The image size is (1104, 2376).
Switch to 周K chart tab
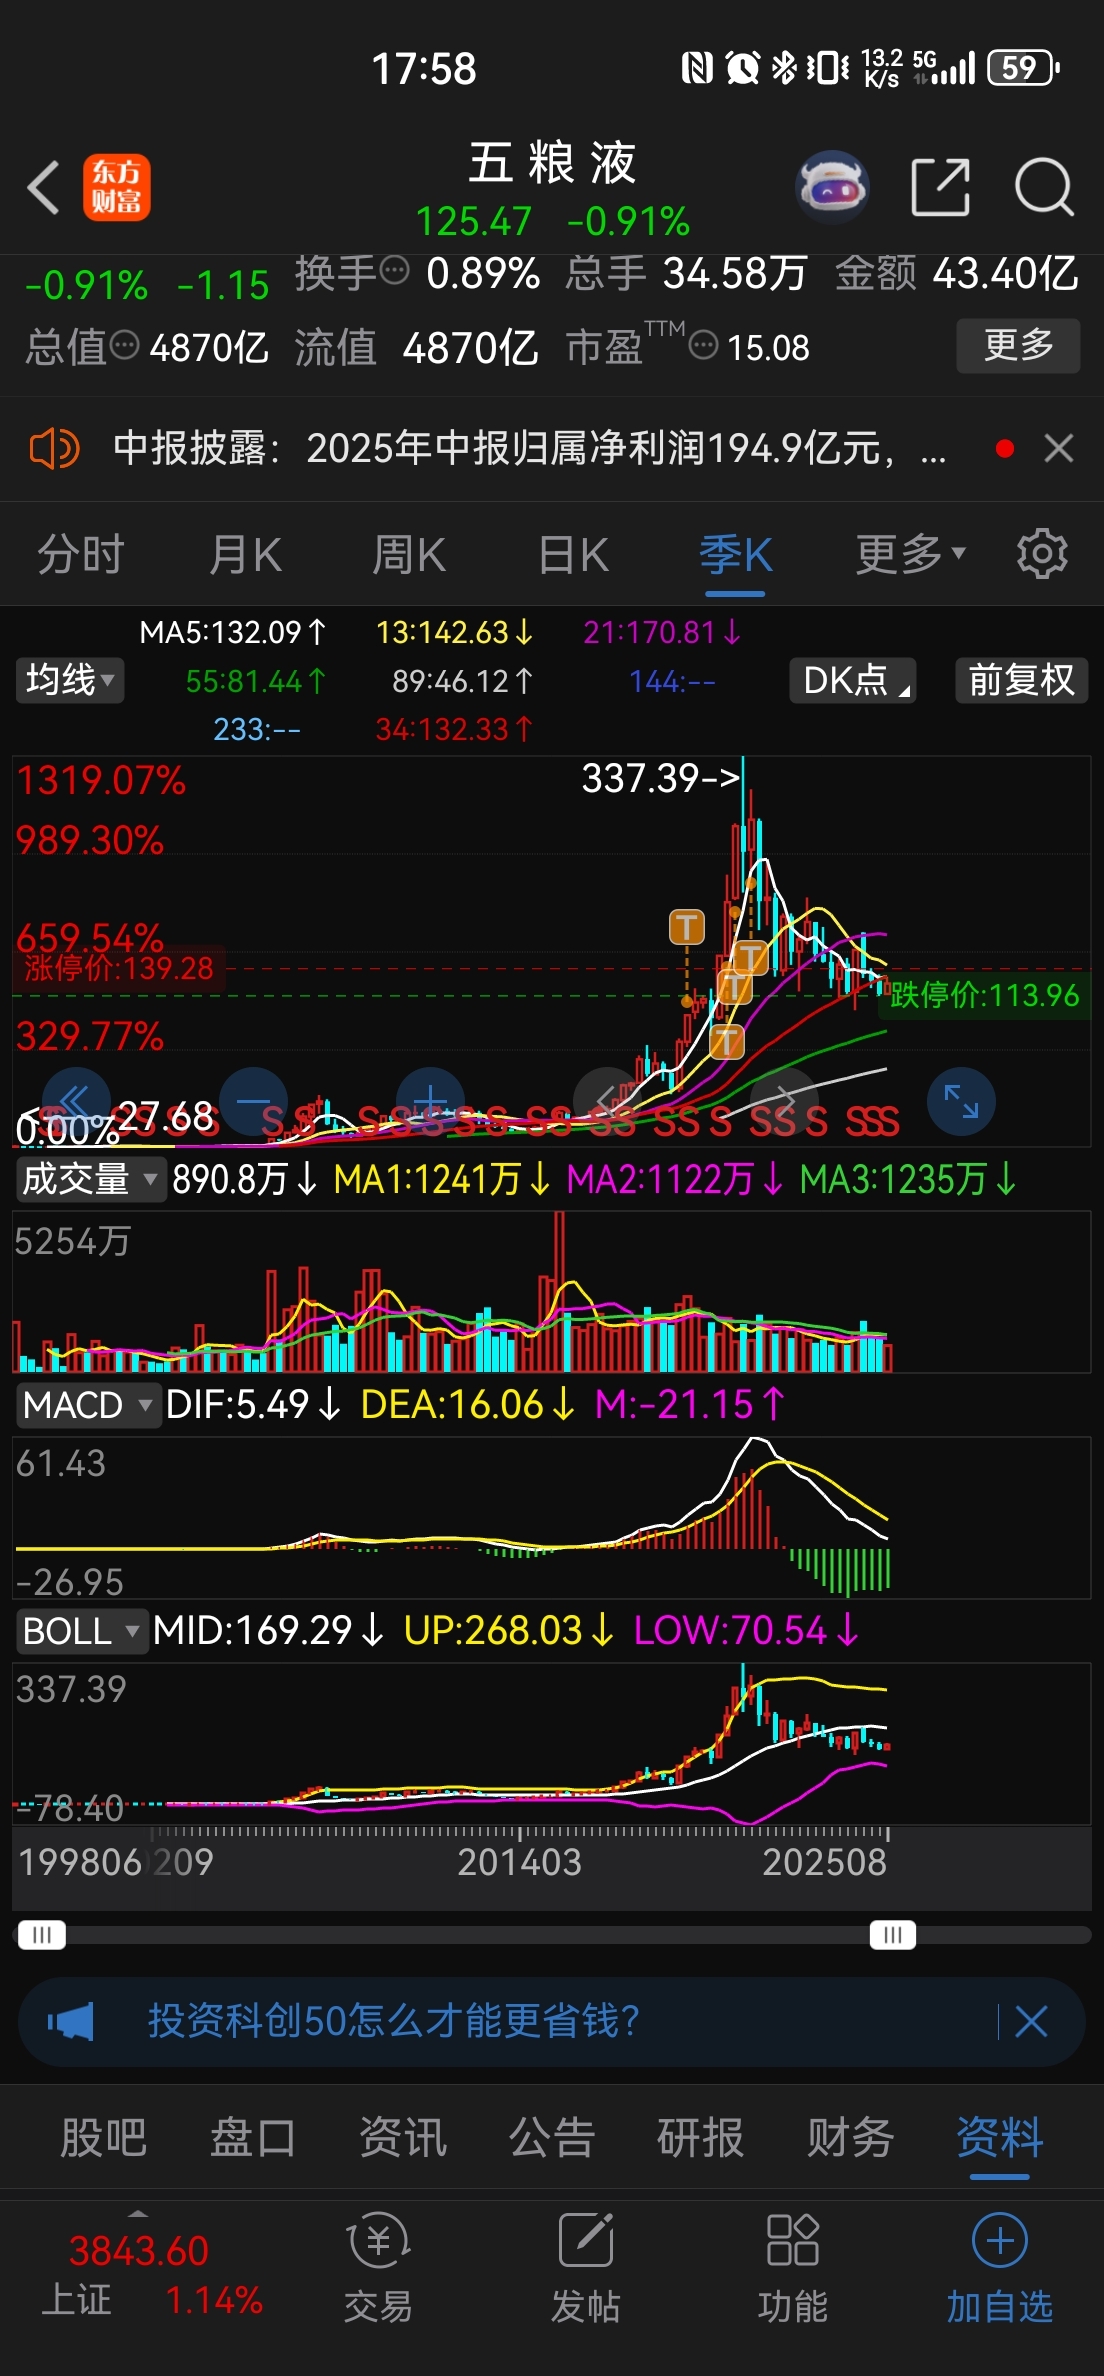[409, 554]
